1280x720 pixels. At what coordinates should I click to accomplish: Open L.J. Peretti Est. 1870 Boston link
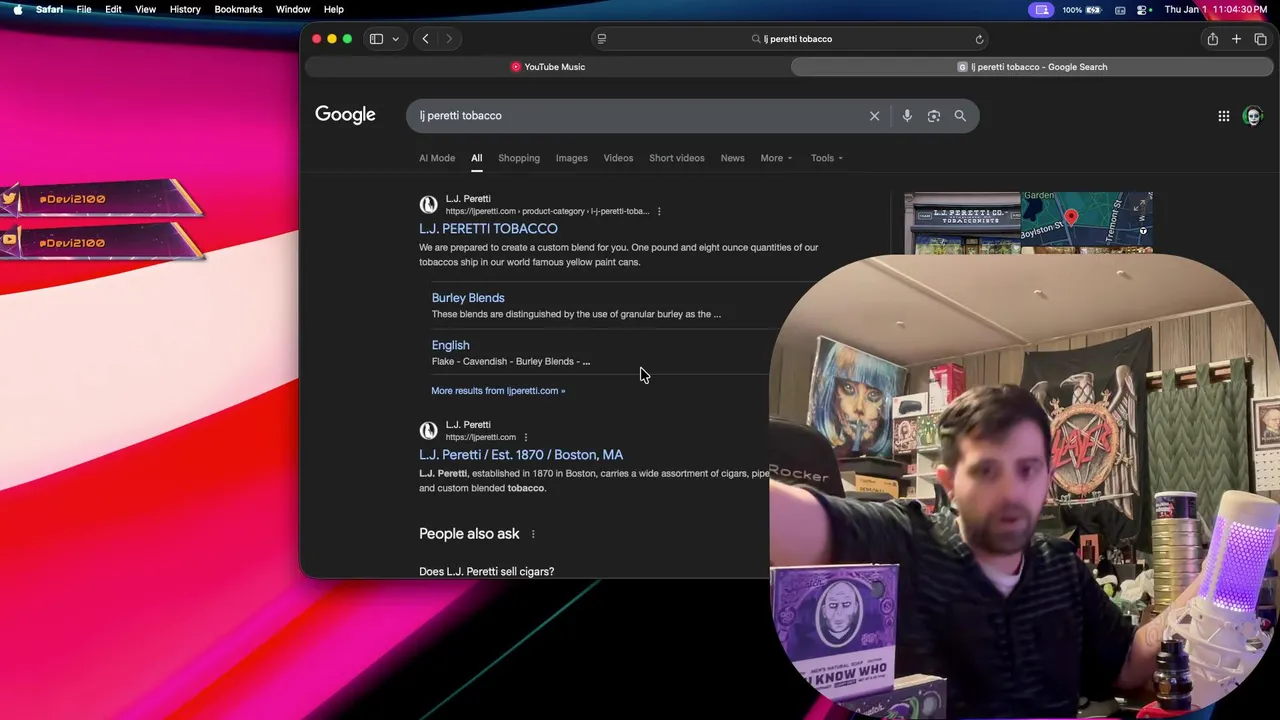click(521, 455)
